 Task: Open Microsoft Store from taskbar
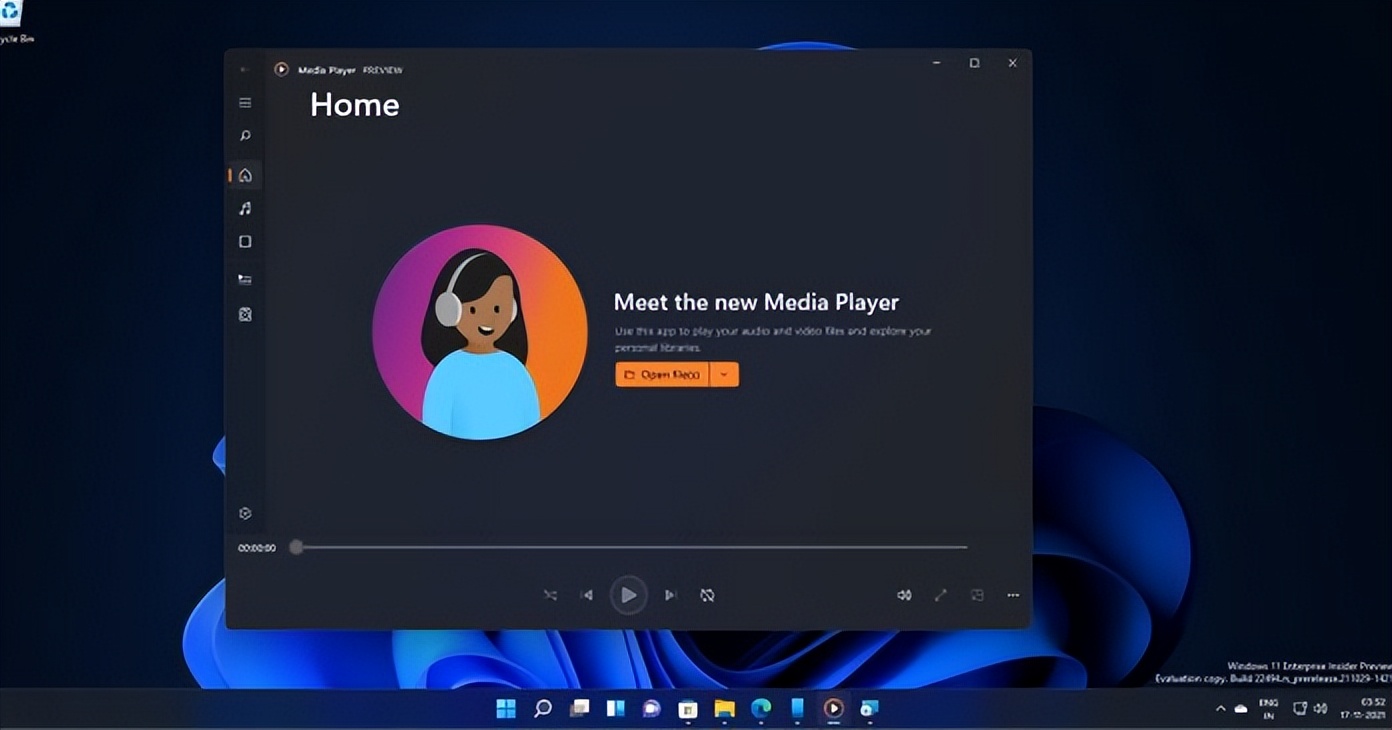[x=688, y=709]
